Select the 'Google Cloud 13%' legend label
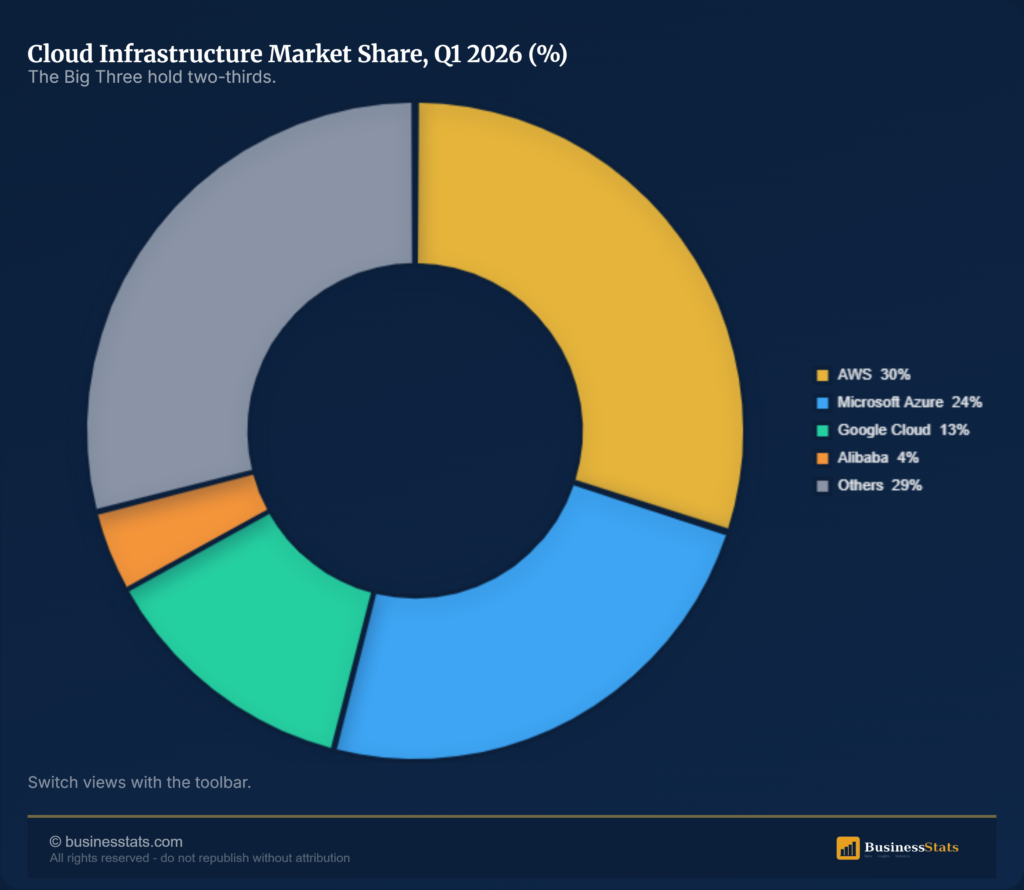 tap(903, 430)
